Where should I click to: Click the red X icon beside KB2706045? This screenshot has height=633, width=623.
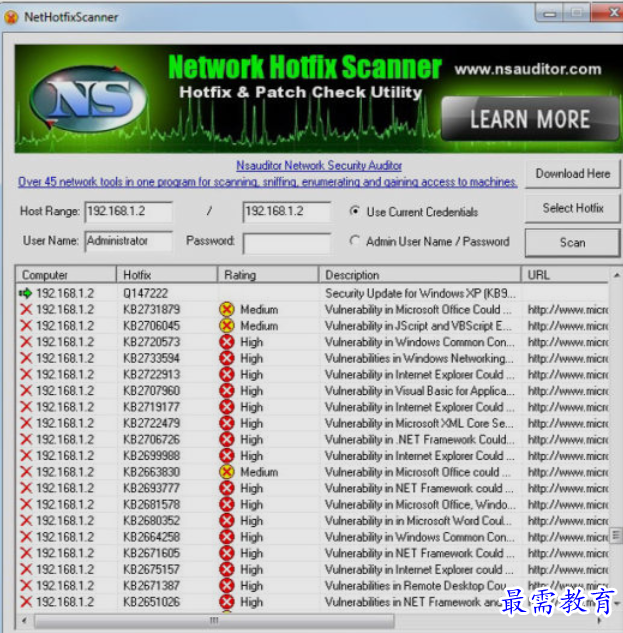point(26,326)
